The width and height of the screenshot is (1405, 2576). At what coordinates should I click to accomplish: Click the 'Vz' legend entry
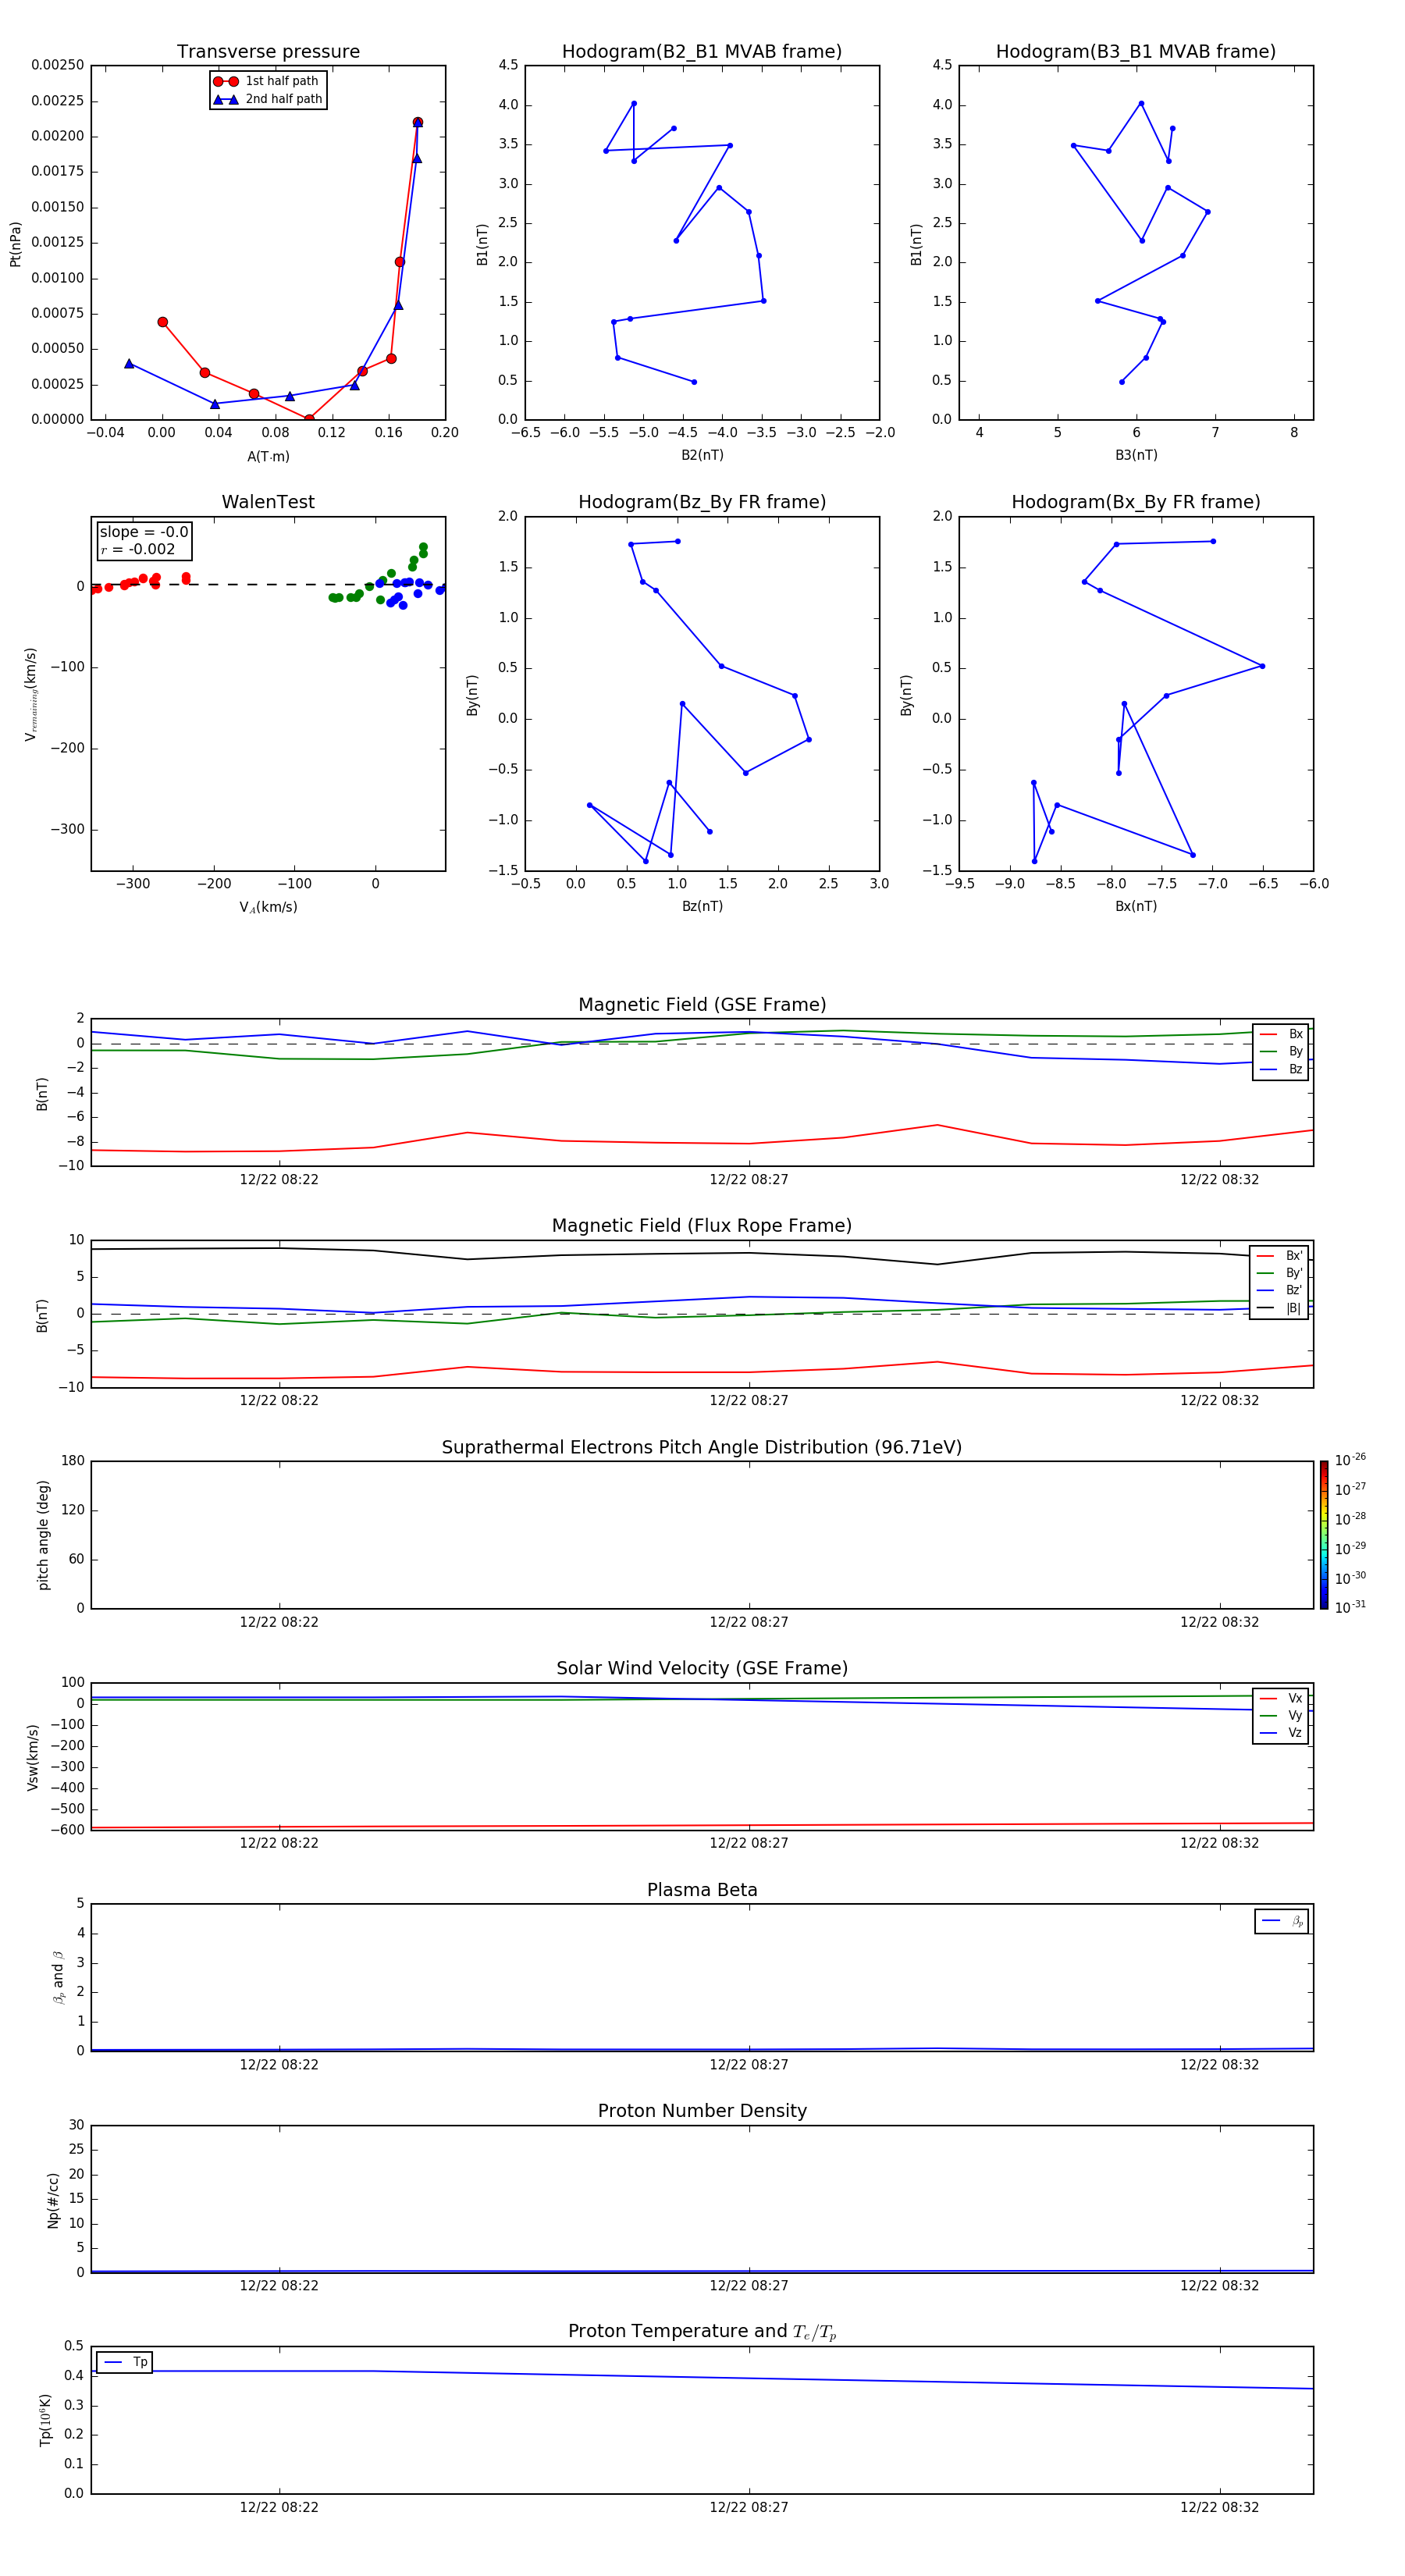point(1281,1733)
